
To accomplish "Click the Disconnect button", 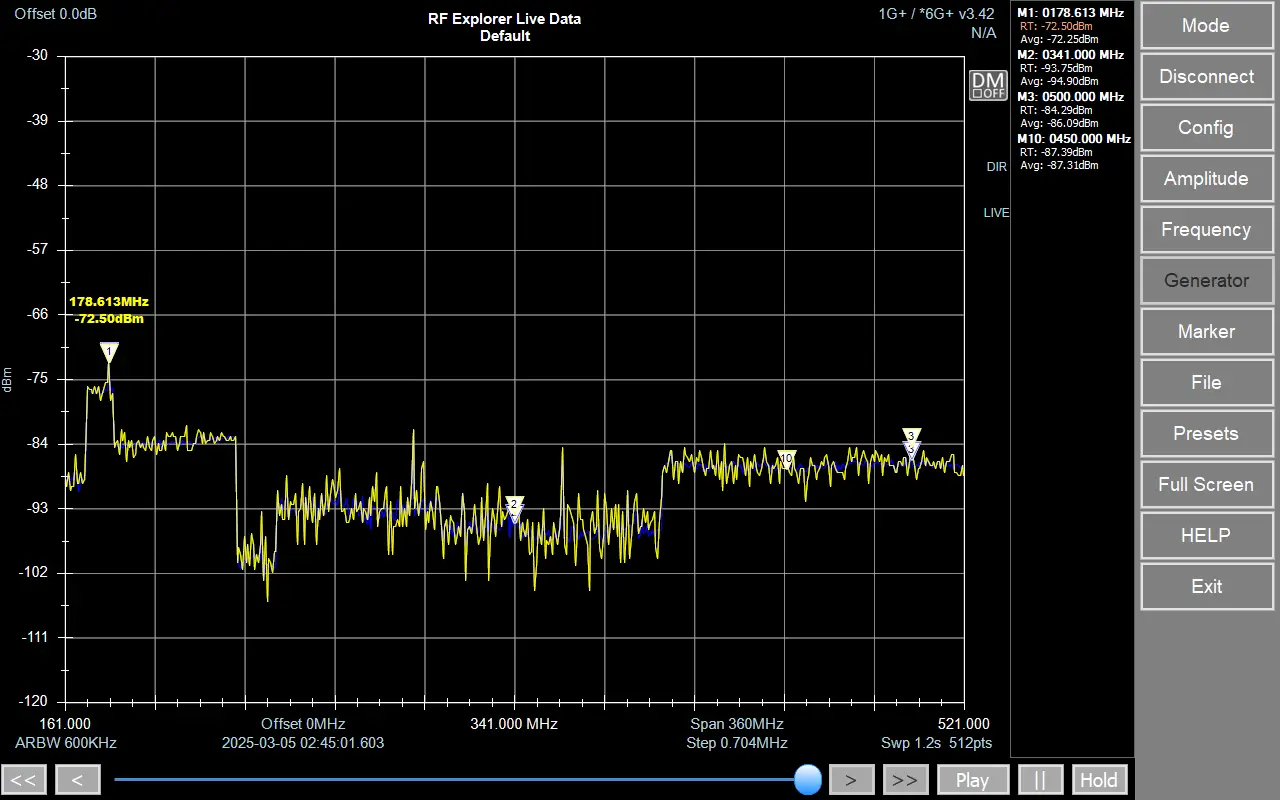I will (x=1205, y=77).
